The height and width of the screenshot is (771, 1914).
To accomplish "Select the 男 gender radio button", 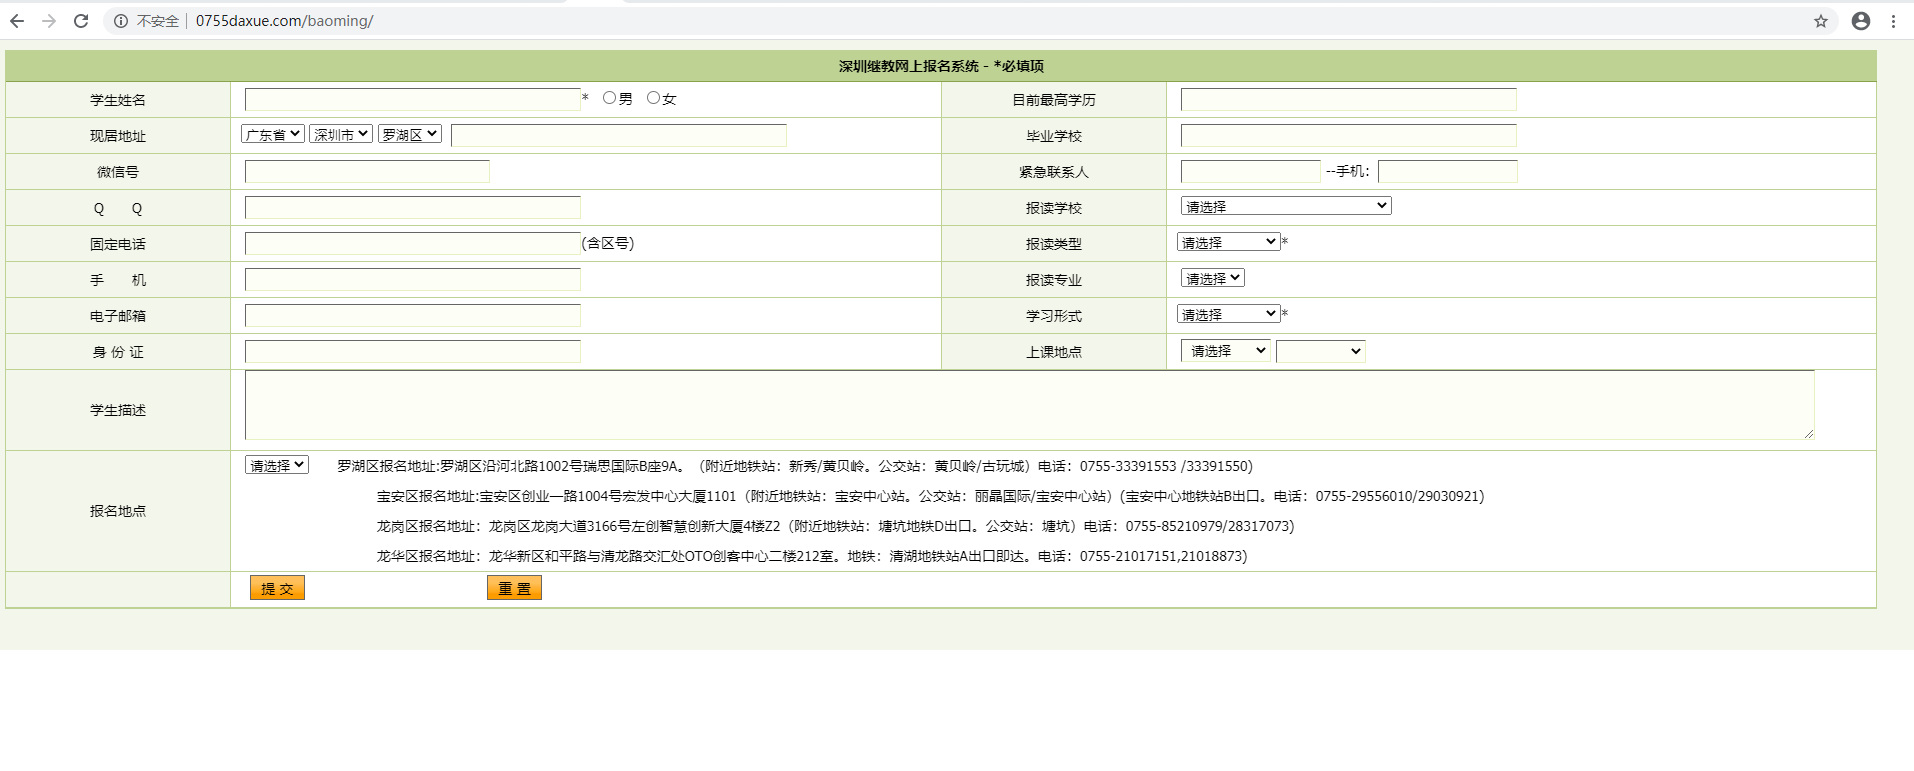I will (x=609, y=98).
